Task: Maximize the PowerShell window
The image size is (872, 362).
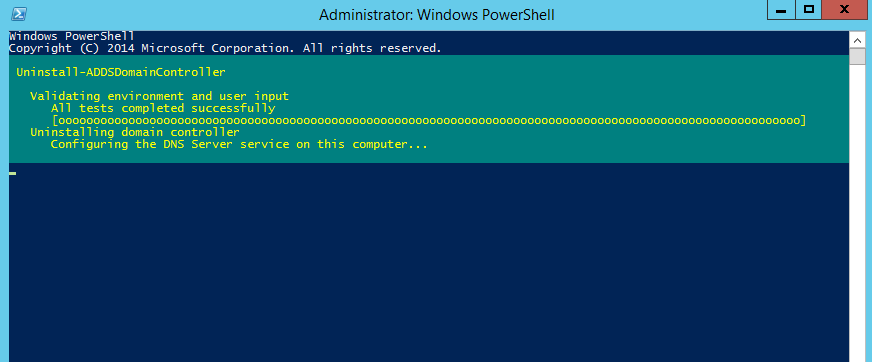Action: [809, 10]
